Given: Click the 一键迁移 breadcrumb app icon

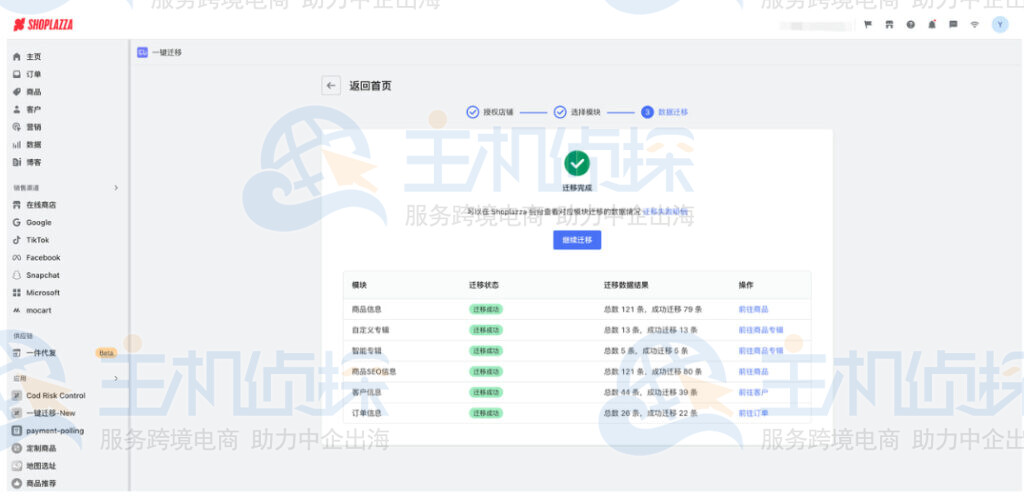Looking at the screenshot, I should pyautogui.click(x=142, y=52).
